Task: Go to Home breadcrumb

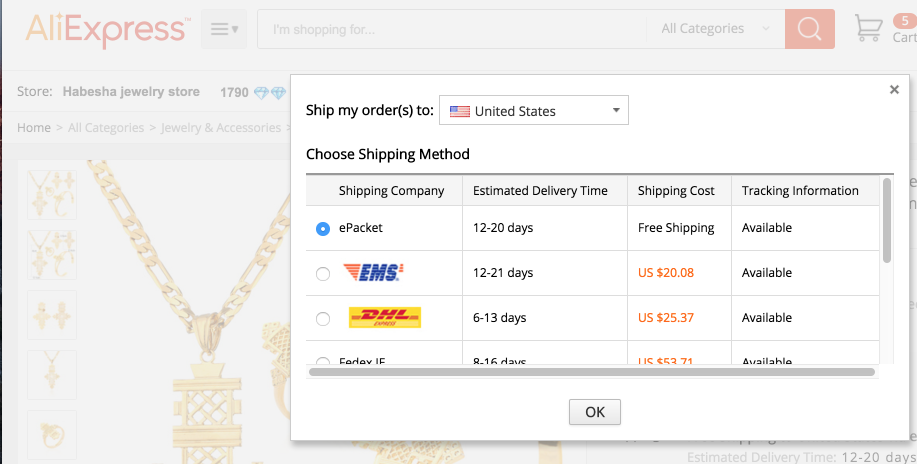Action: click(34, 128)
